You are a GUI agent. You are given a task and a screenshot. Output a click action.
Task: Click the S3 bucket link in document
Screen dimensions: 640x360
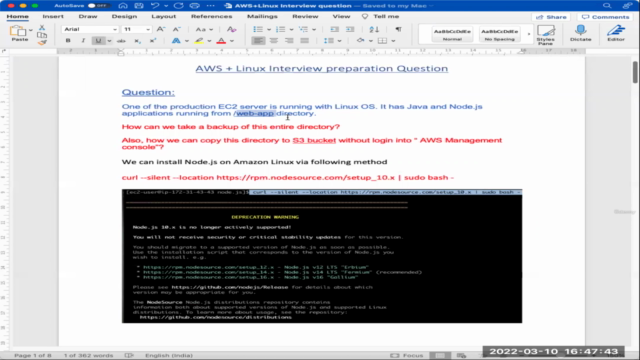(x=314, y=140)
